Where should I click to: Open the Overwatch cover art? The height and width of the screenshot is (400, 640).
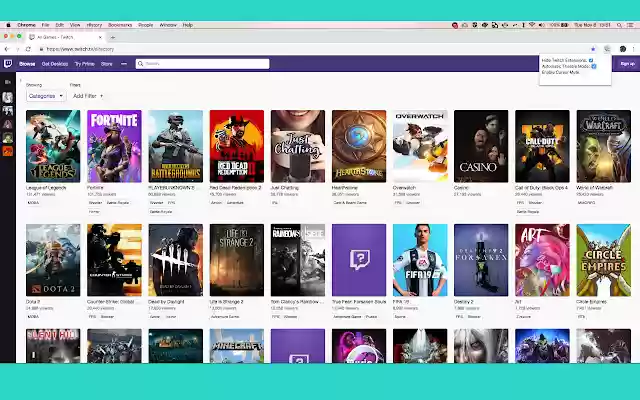coord(420,146)
